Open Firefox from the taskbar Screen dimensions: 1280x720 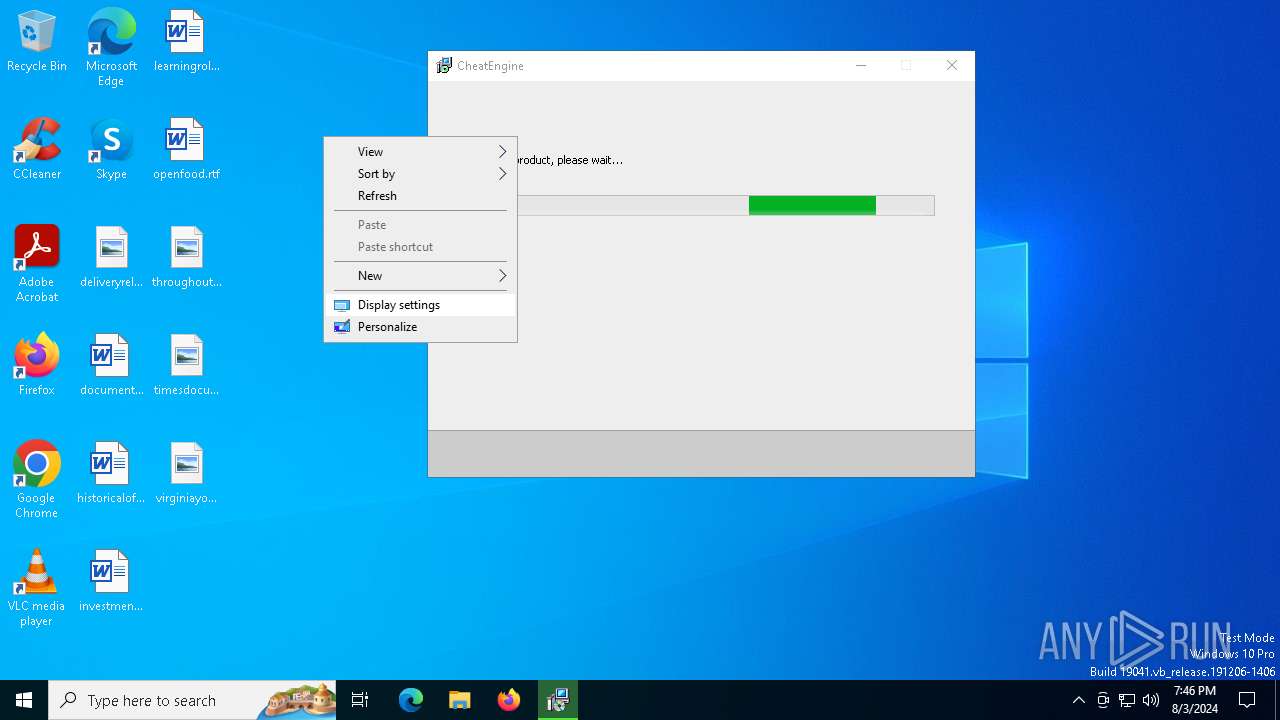pyautogui.click(x=509, y=700)
